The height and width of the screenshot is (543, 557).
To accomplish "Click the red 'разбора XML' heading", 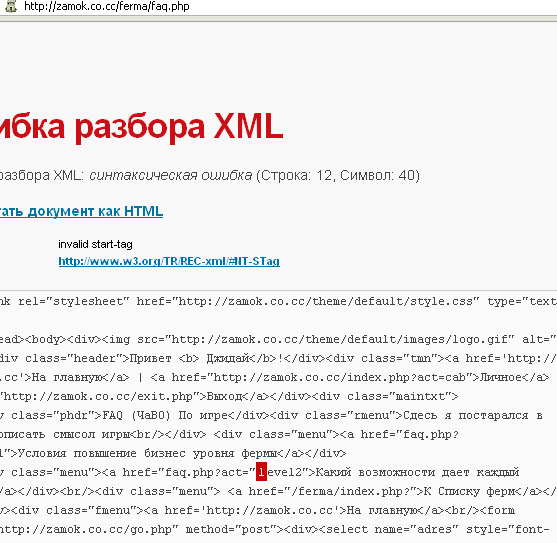I will (x=179, y=127).
